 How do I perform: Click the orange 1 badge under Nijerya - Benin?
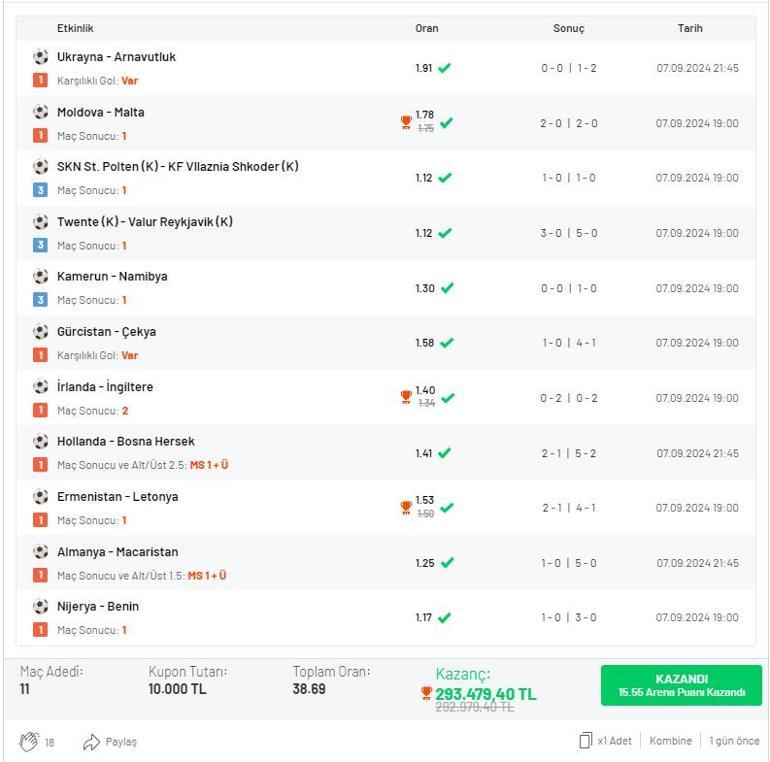tap(40, 630)
